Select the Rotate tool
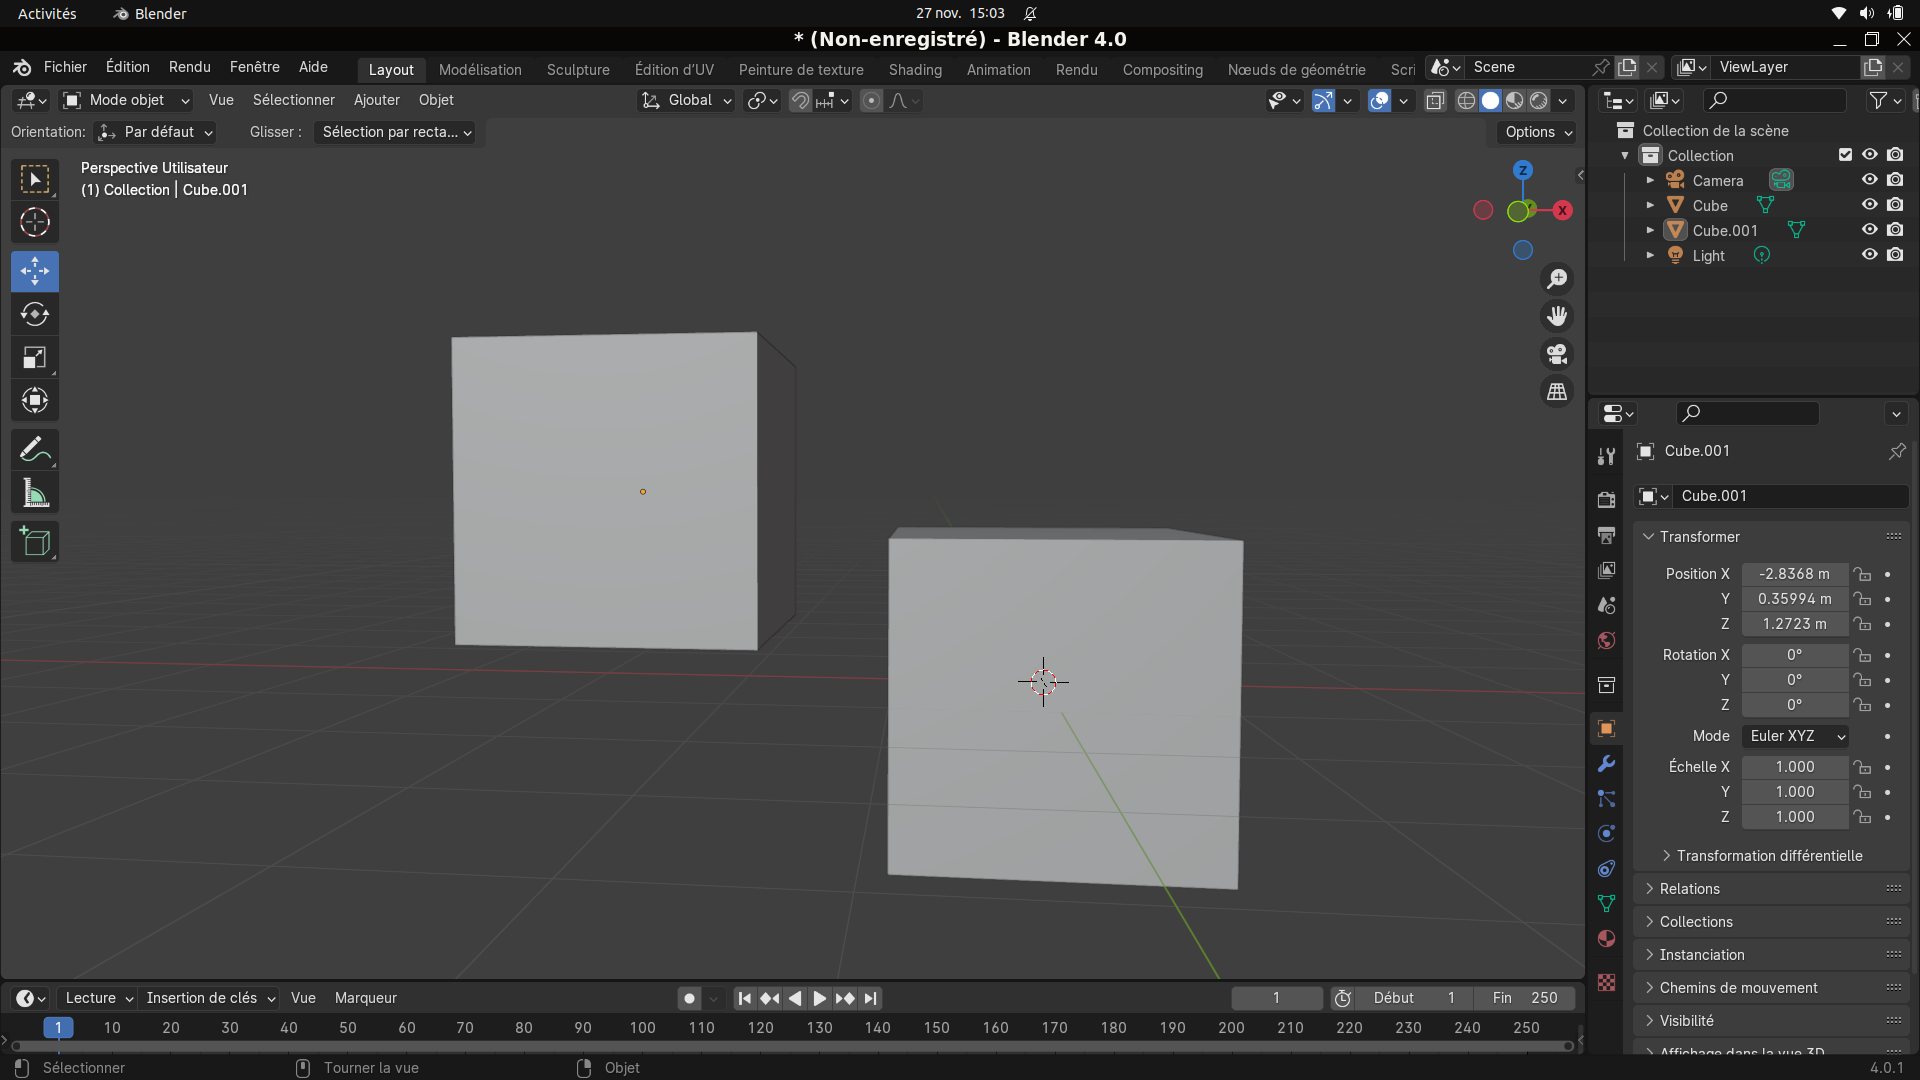The height and width of the screenshot is (1080, 1920). (35, 314)
